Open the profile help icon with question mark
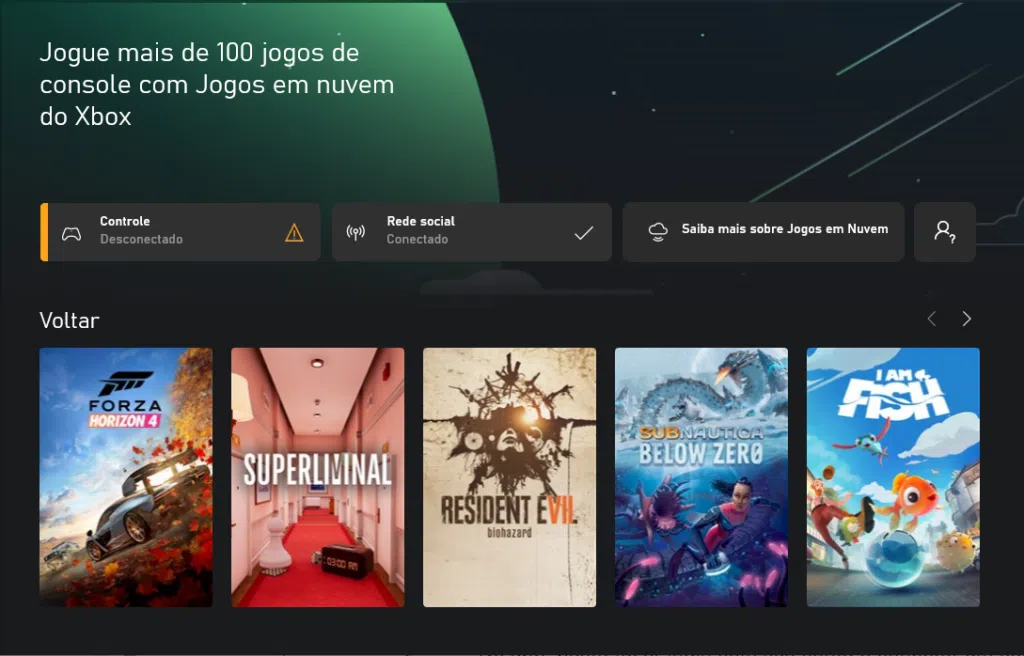Screen dimensions: 1024x656 tap(944, 231)
